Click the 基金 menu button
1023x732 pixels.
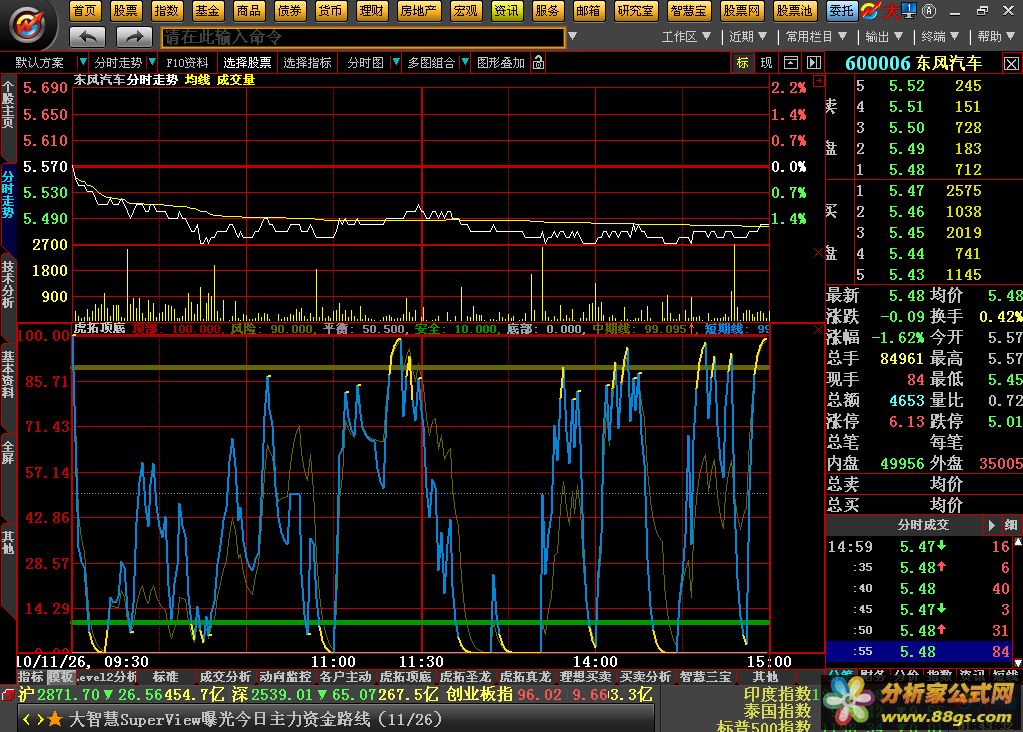(x=207, y=10)
